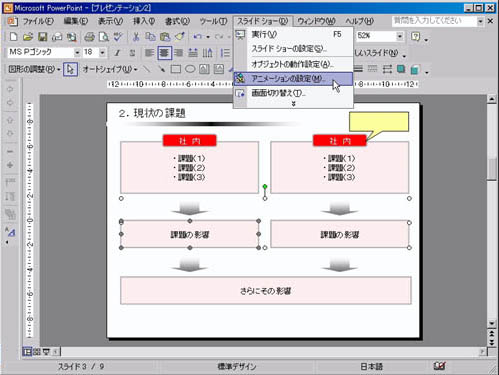Choose 画面切り替え menu item

293,93
